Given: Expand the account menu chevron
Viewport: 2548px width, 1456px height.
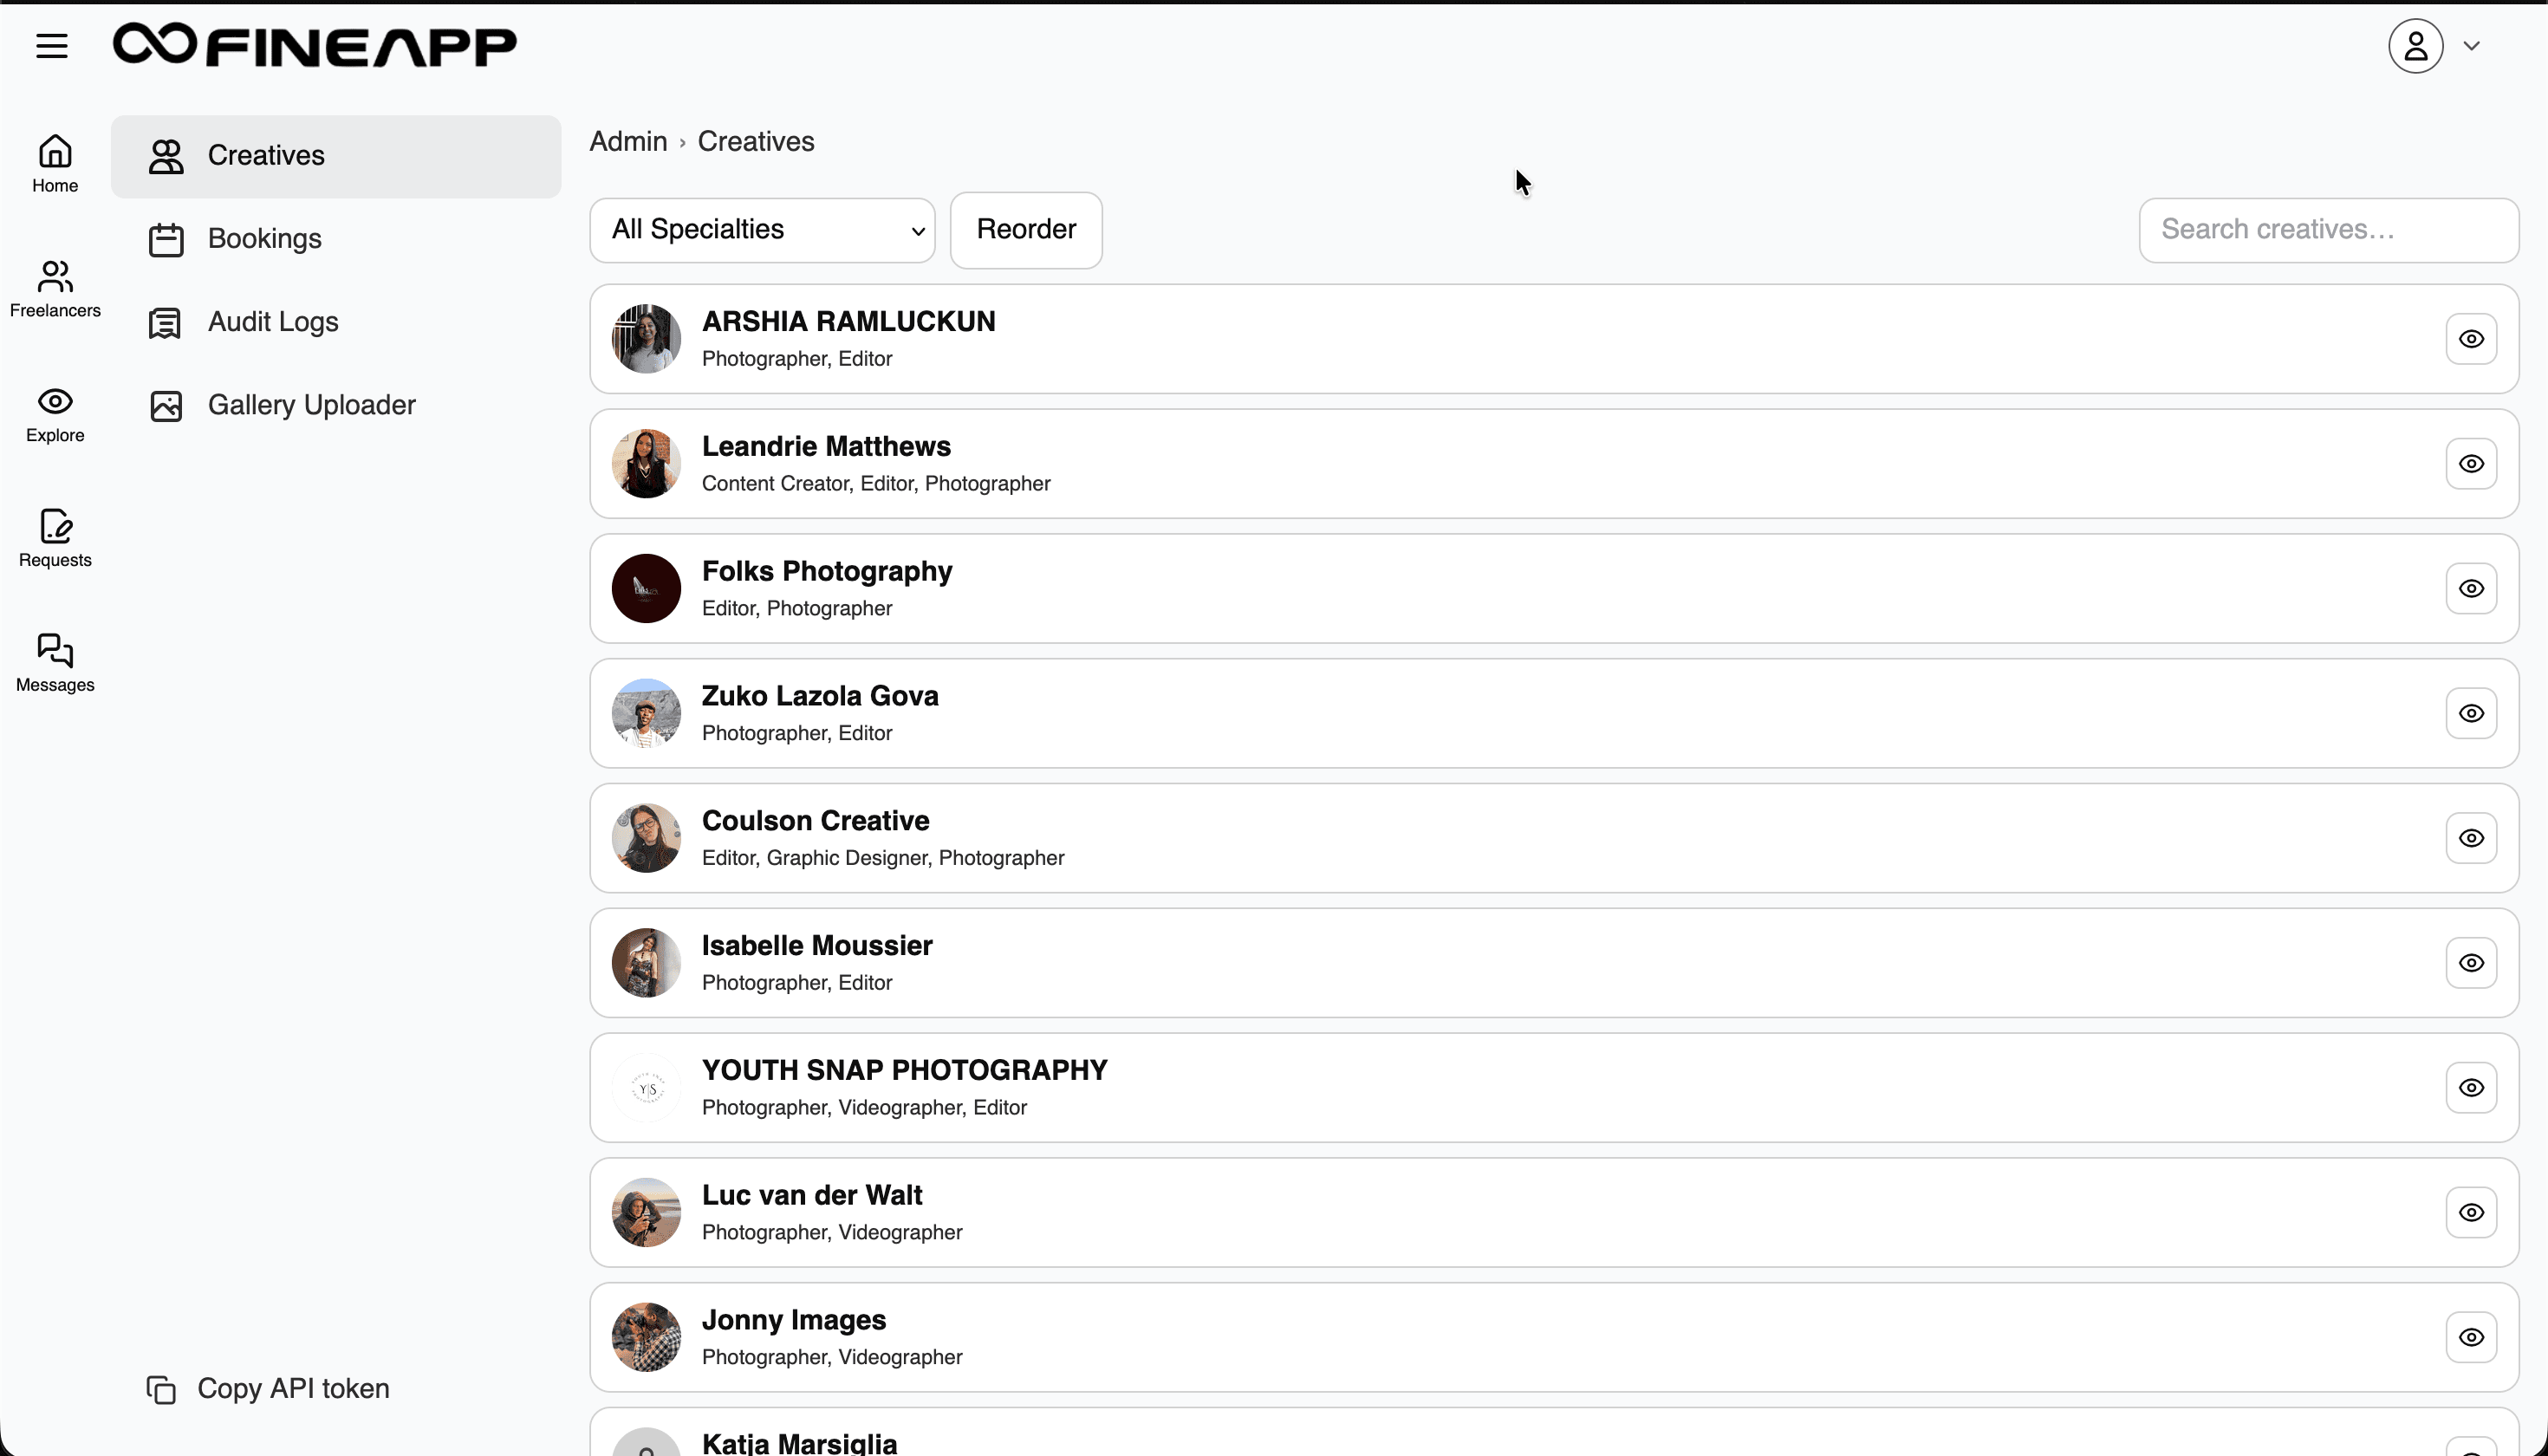Looking at the screenshot, I should [2472, 46].
